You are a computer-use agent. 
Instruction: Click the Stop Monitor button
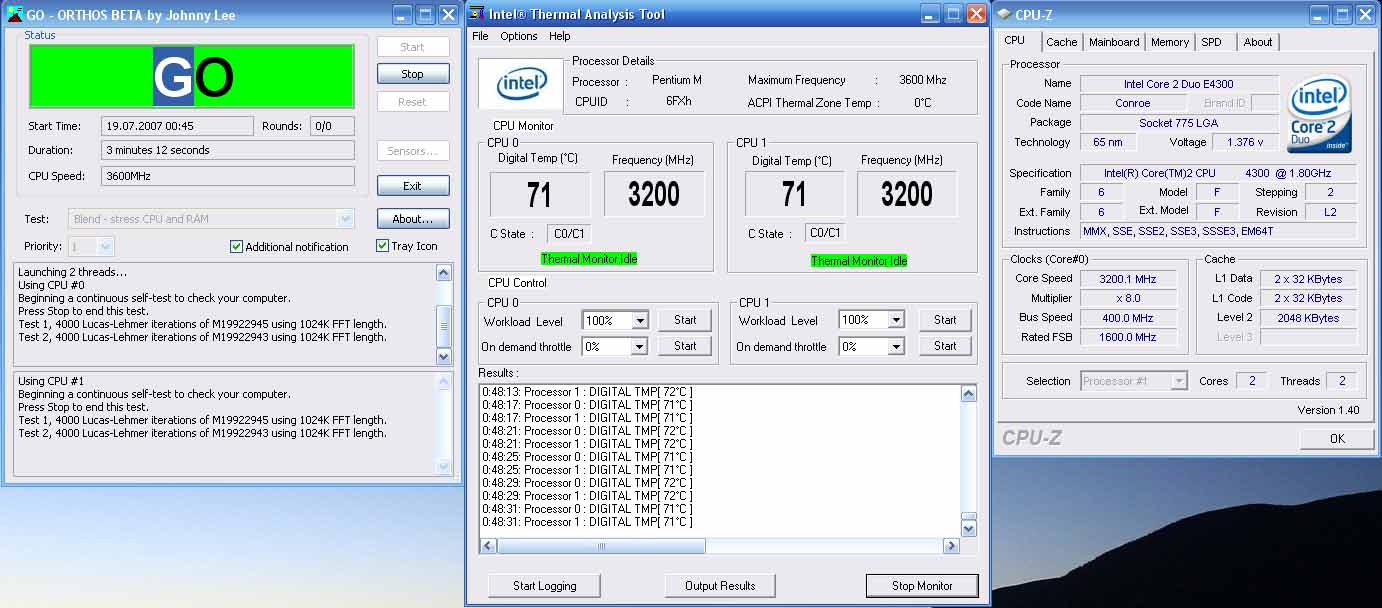tap(922, 586)
